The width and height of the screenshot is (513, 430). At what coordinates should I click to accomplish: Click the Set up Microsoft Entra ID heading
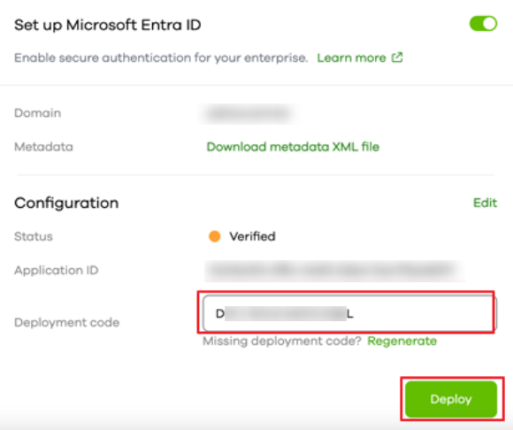(108, 25)
